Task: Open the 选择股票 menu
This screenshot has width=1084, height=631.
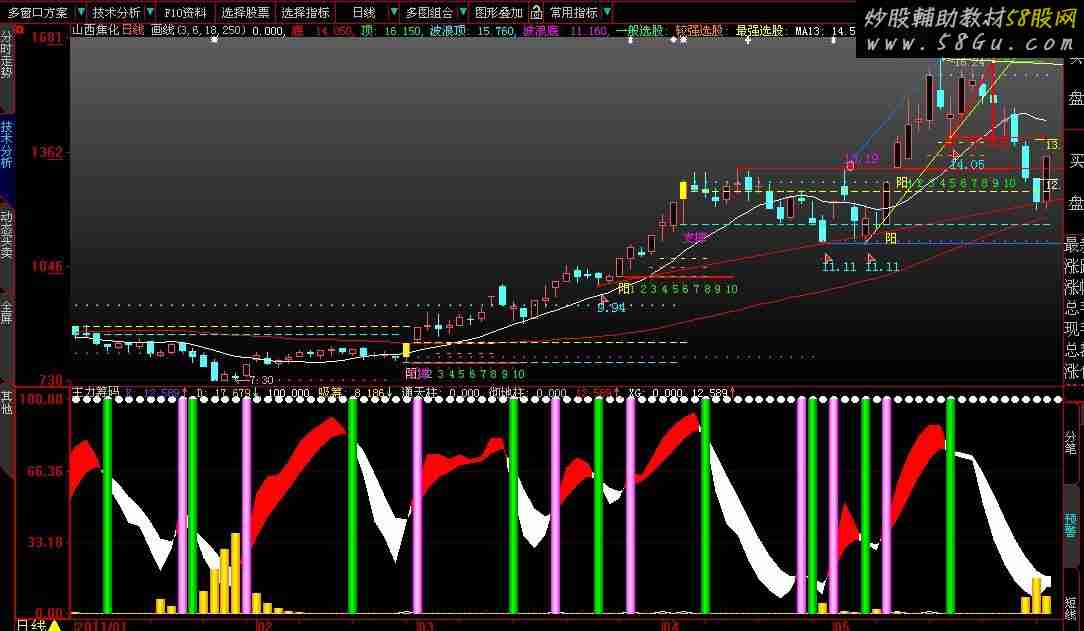Action: 245,12
